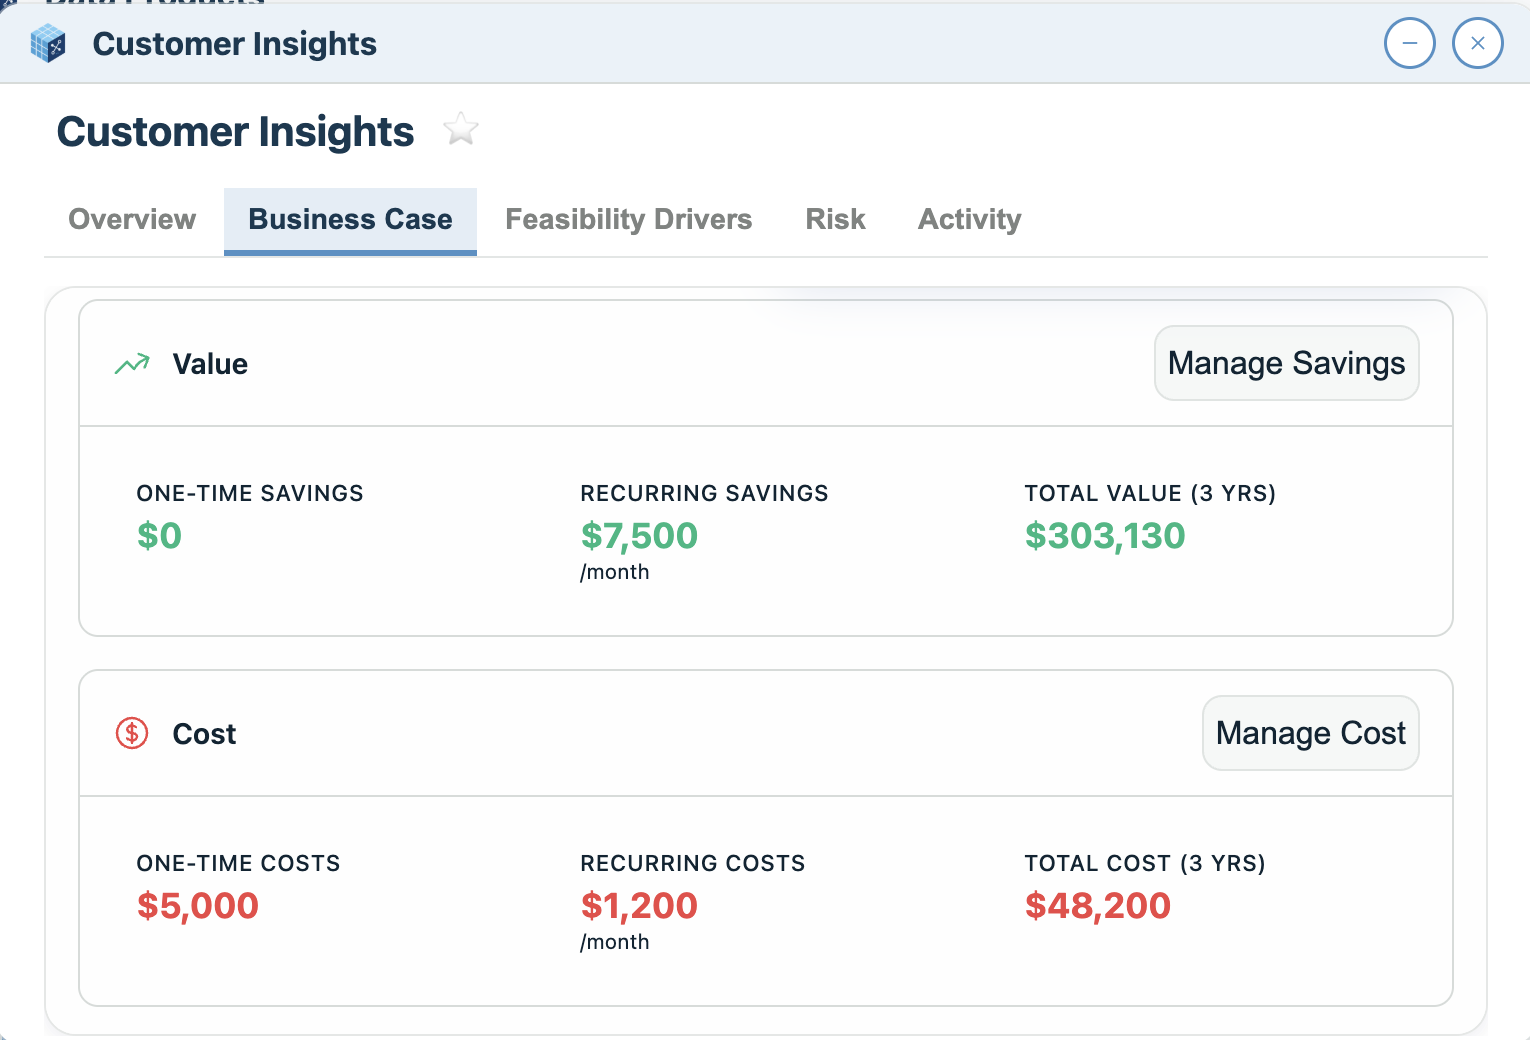
Task: Open the Feasibility Drivers tab
Action: [628, 219]
